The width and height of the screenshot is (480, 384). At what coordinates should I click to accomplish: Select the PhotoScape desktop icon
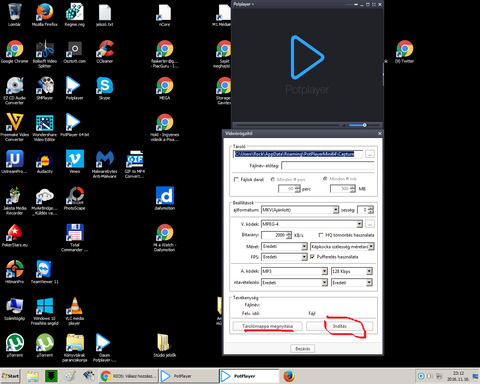click(x=75, y=198)
